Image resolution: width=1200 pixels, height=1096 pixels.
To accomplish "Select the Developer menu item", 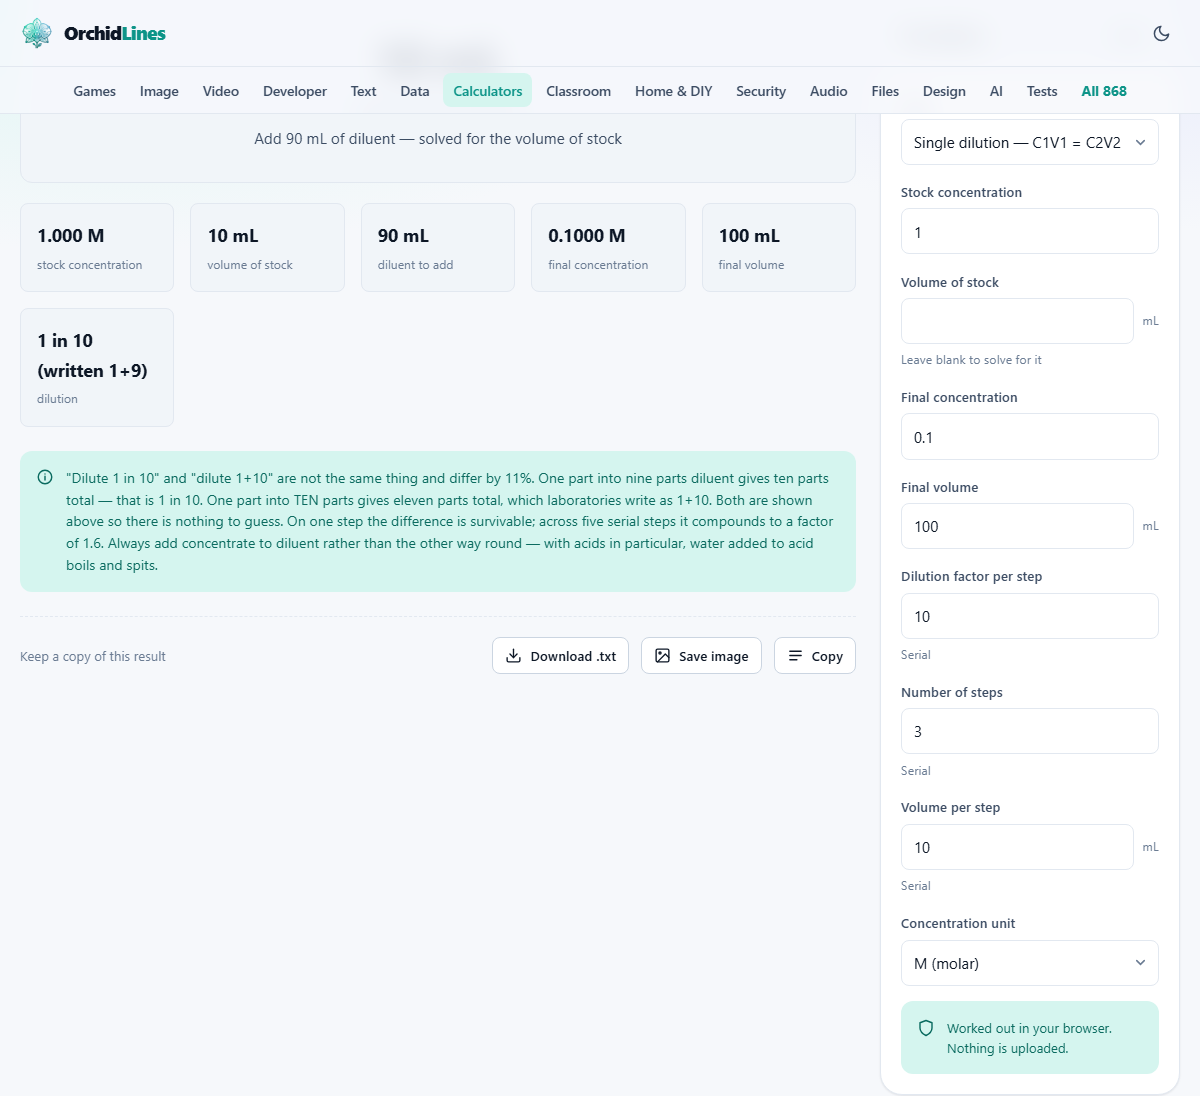I will coord(294,91).
